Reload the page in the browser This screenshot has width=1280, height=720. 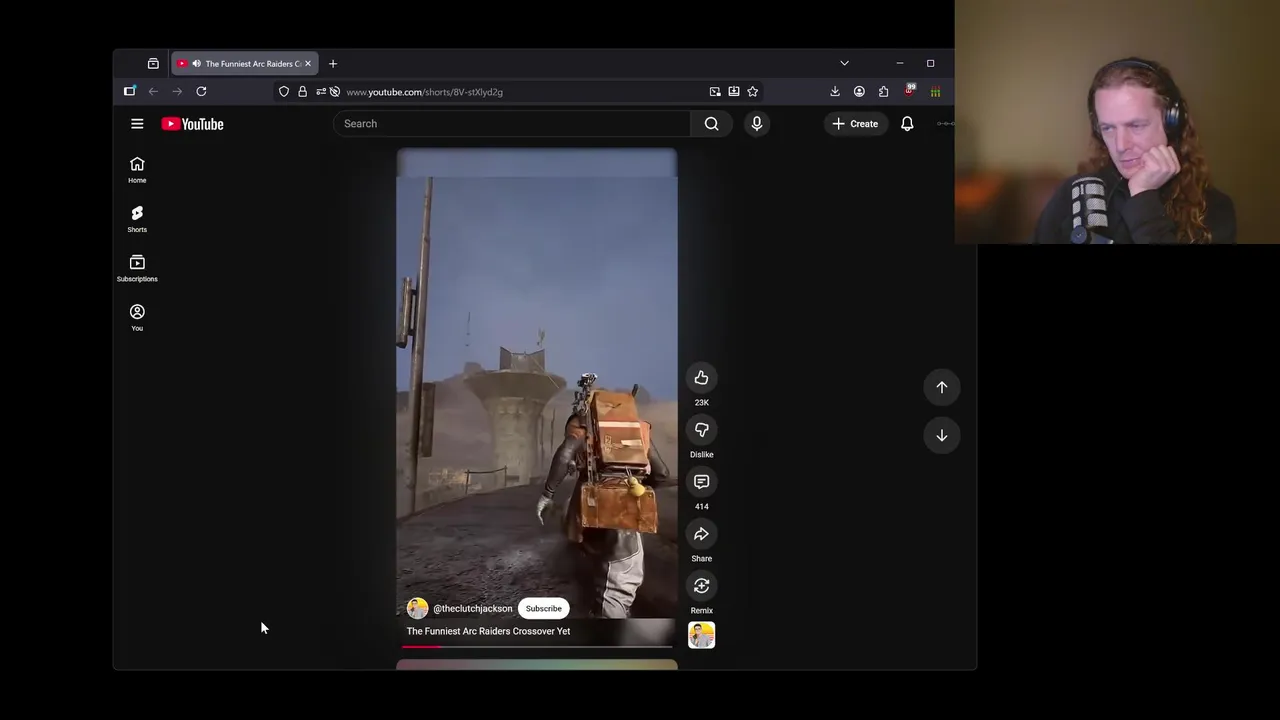(x=201, y=91)
